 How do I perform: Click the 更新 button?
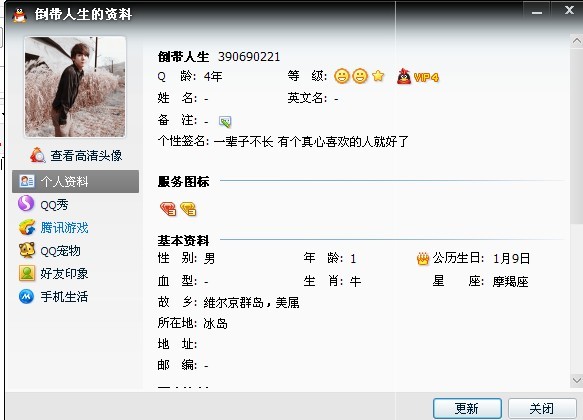tap(467, 408)
